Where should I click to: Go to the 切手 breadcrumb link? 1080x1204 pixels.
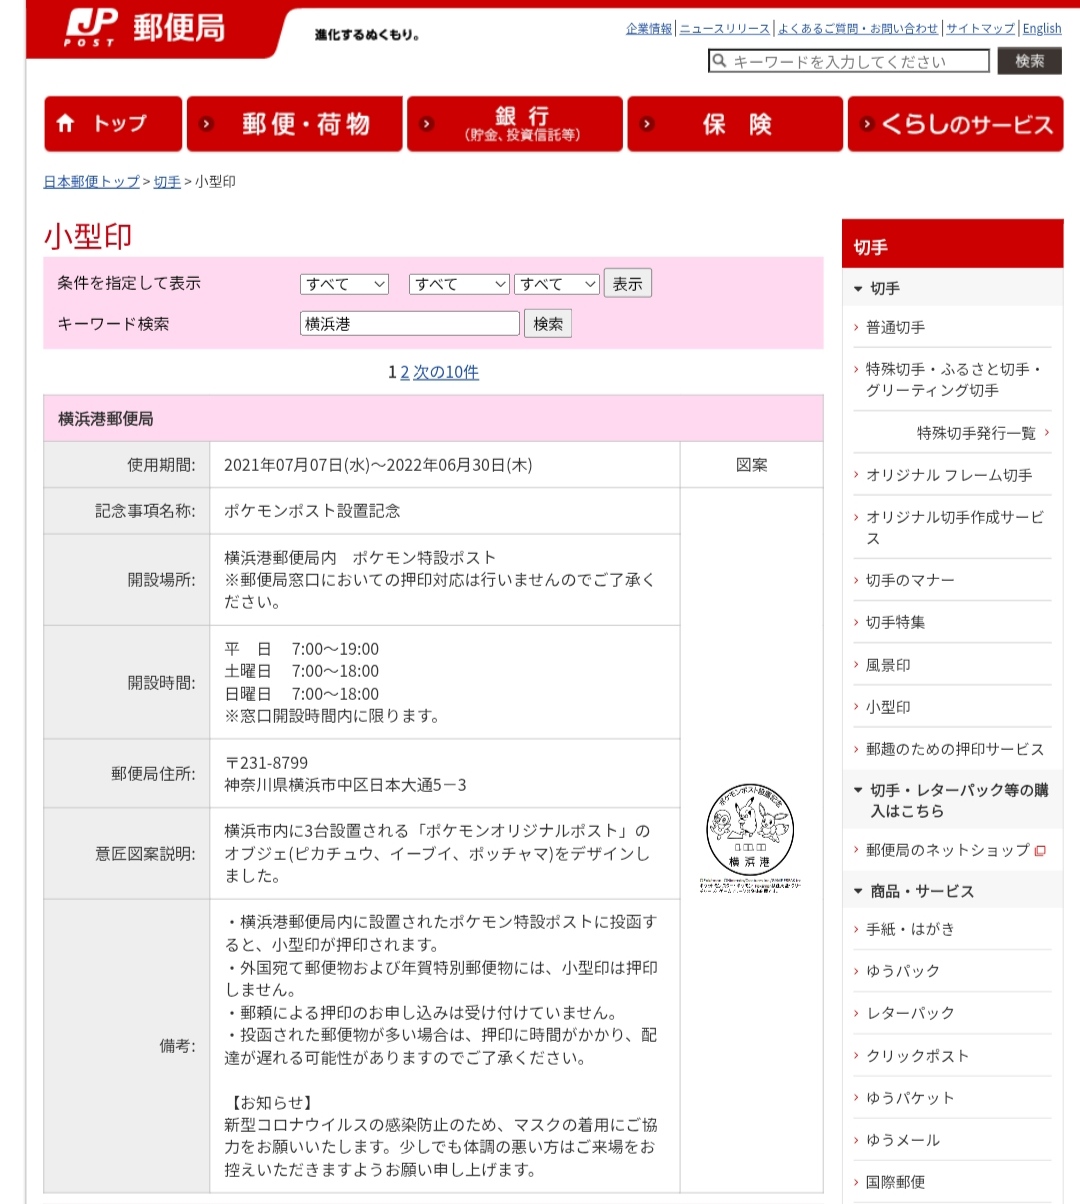[167, 182]
